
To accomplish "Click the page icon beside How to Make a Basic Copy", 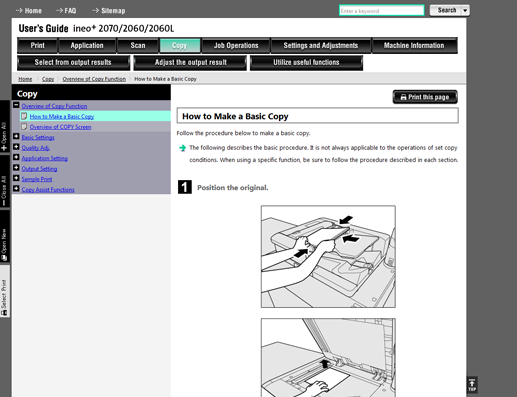I will (x=24, y=116).
